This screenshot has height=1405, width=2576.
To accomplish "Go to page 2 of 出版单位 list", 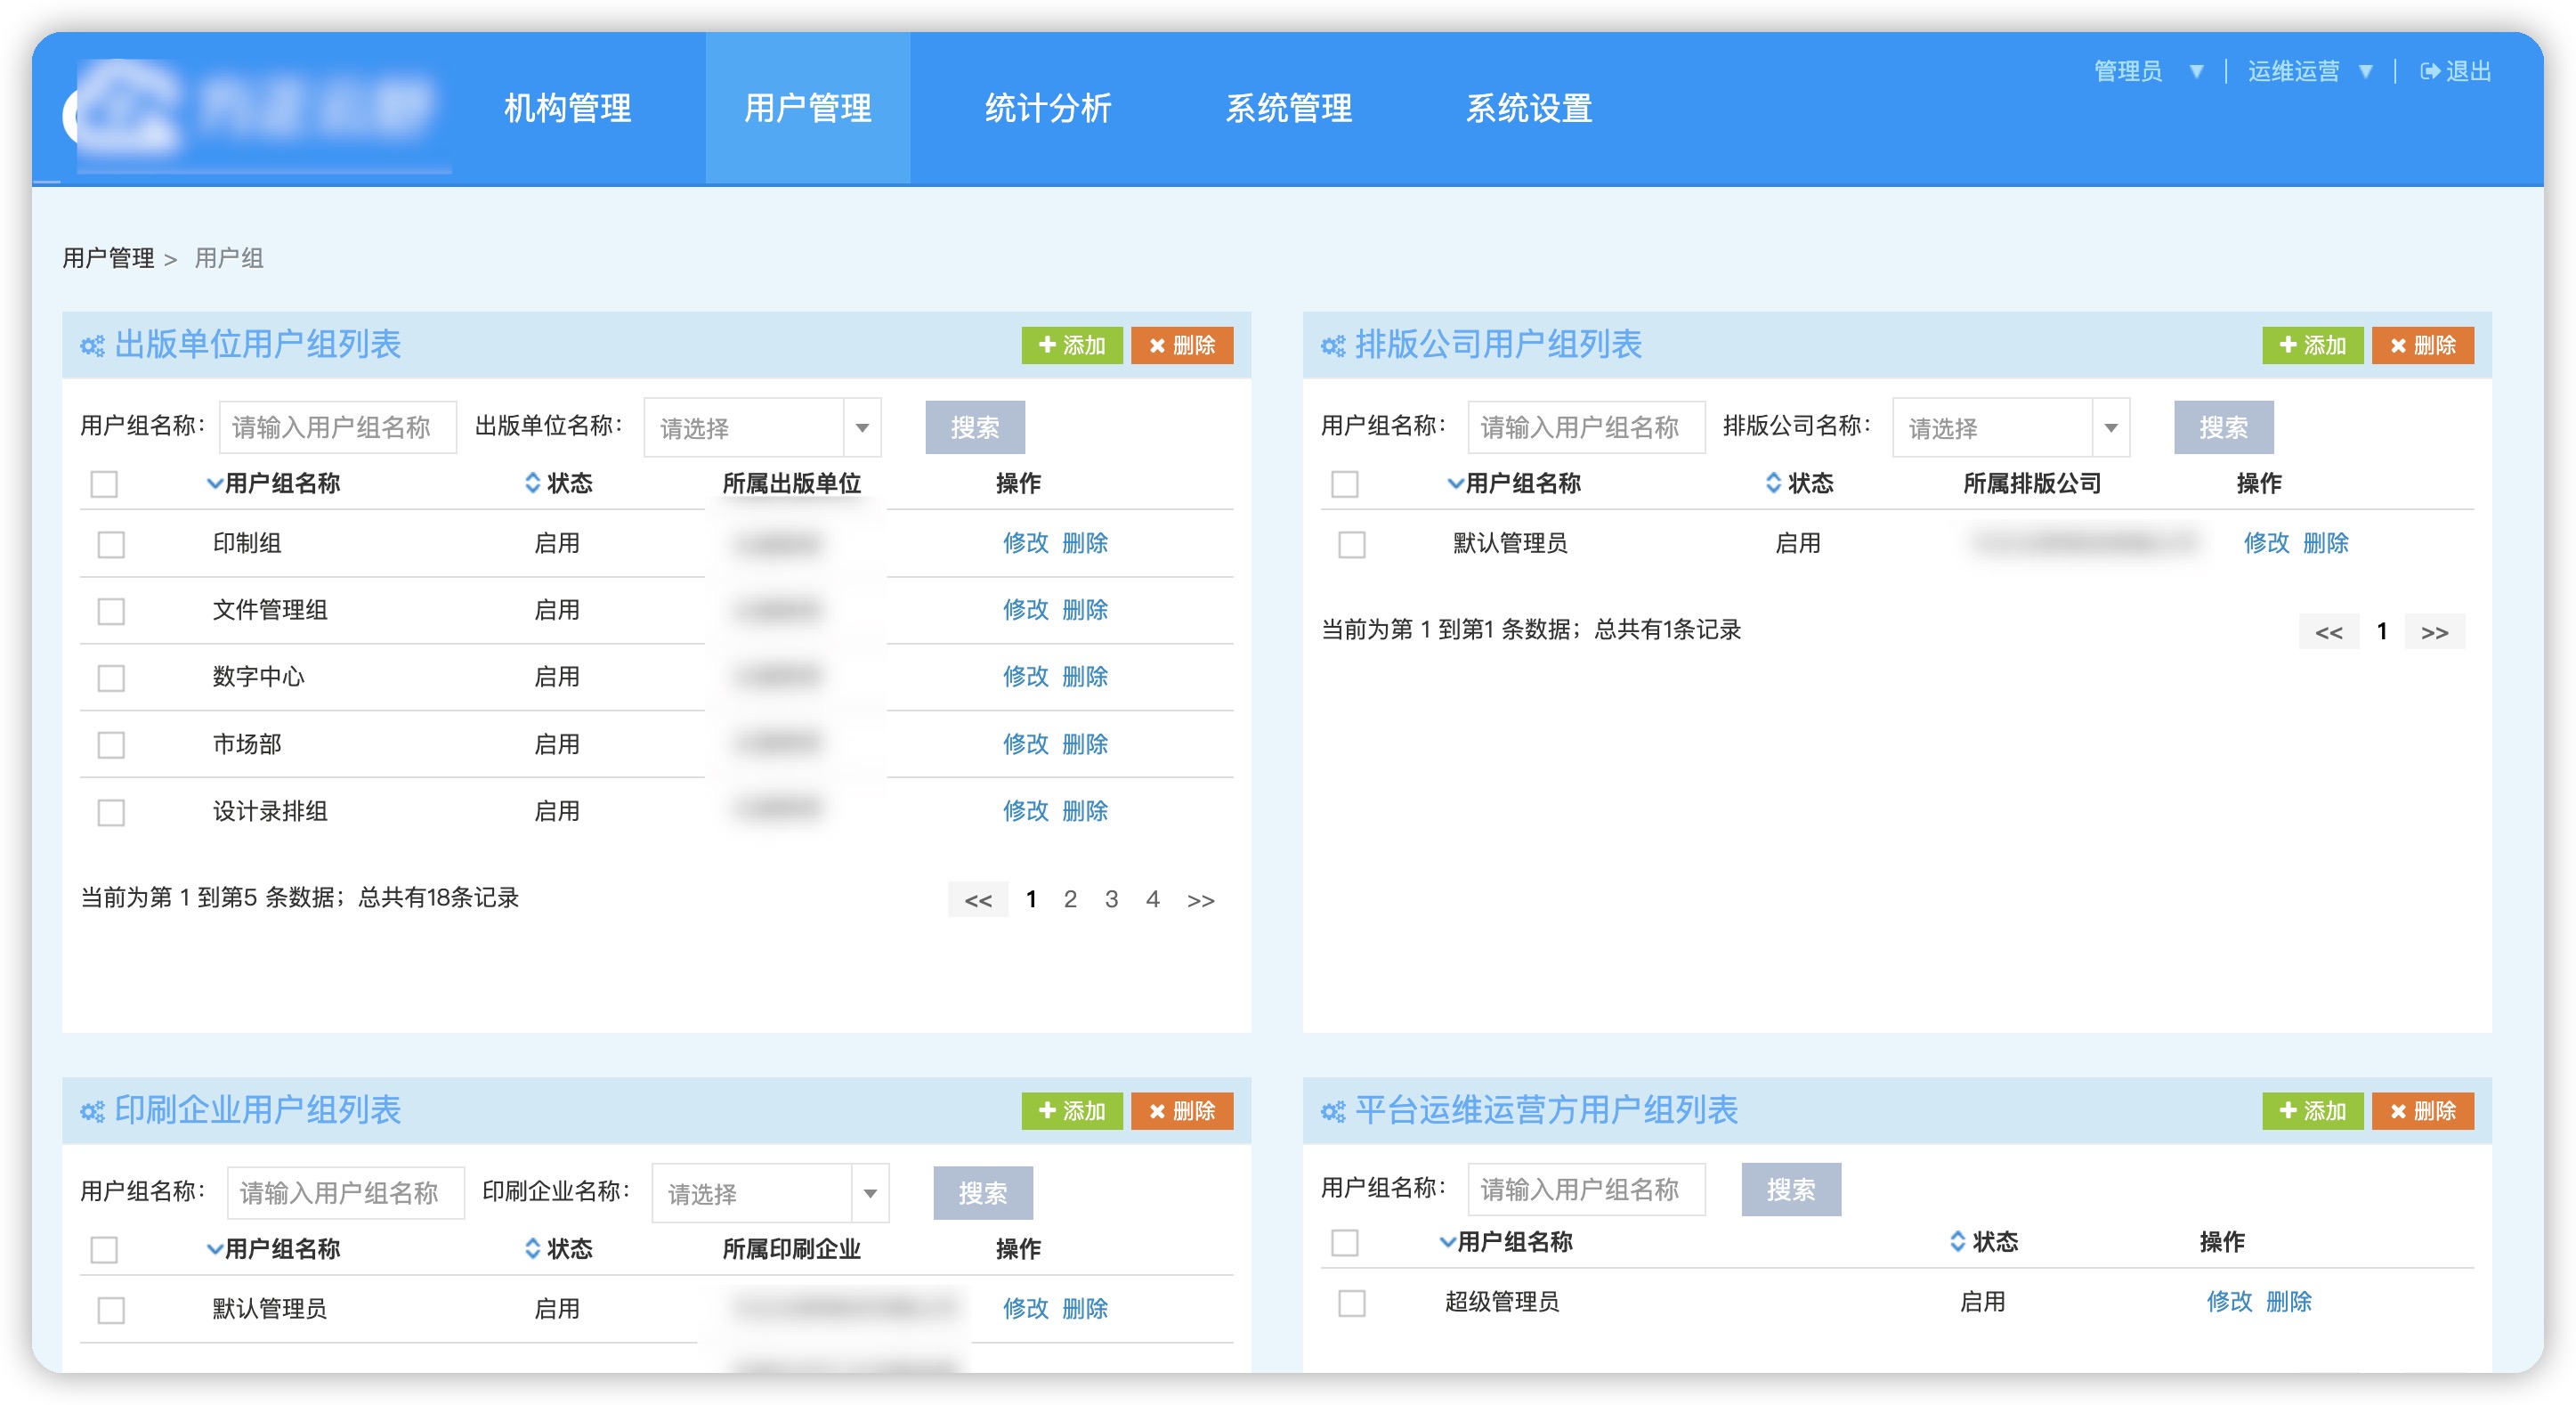I will [x=1070, y=900].
